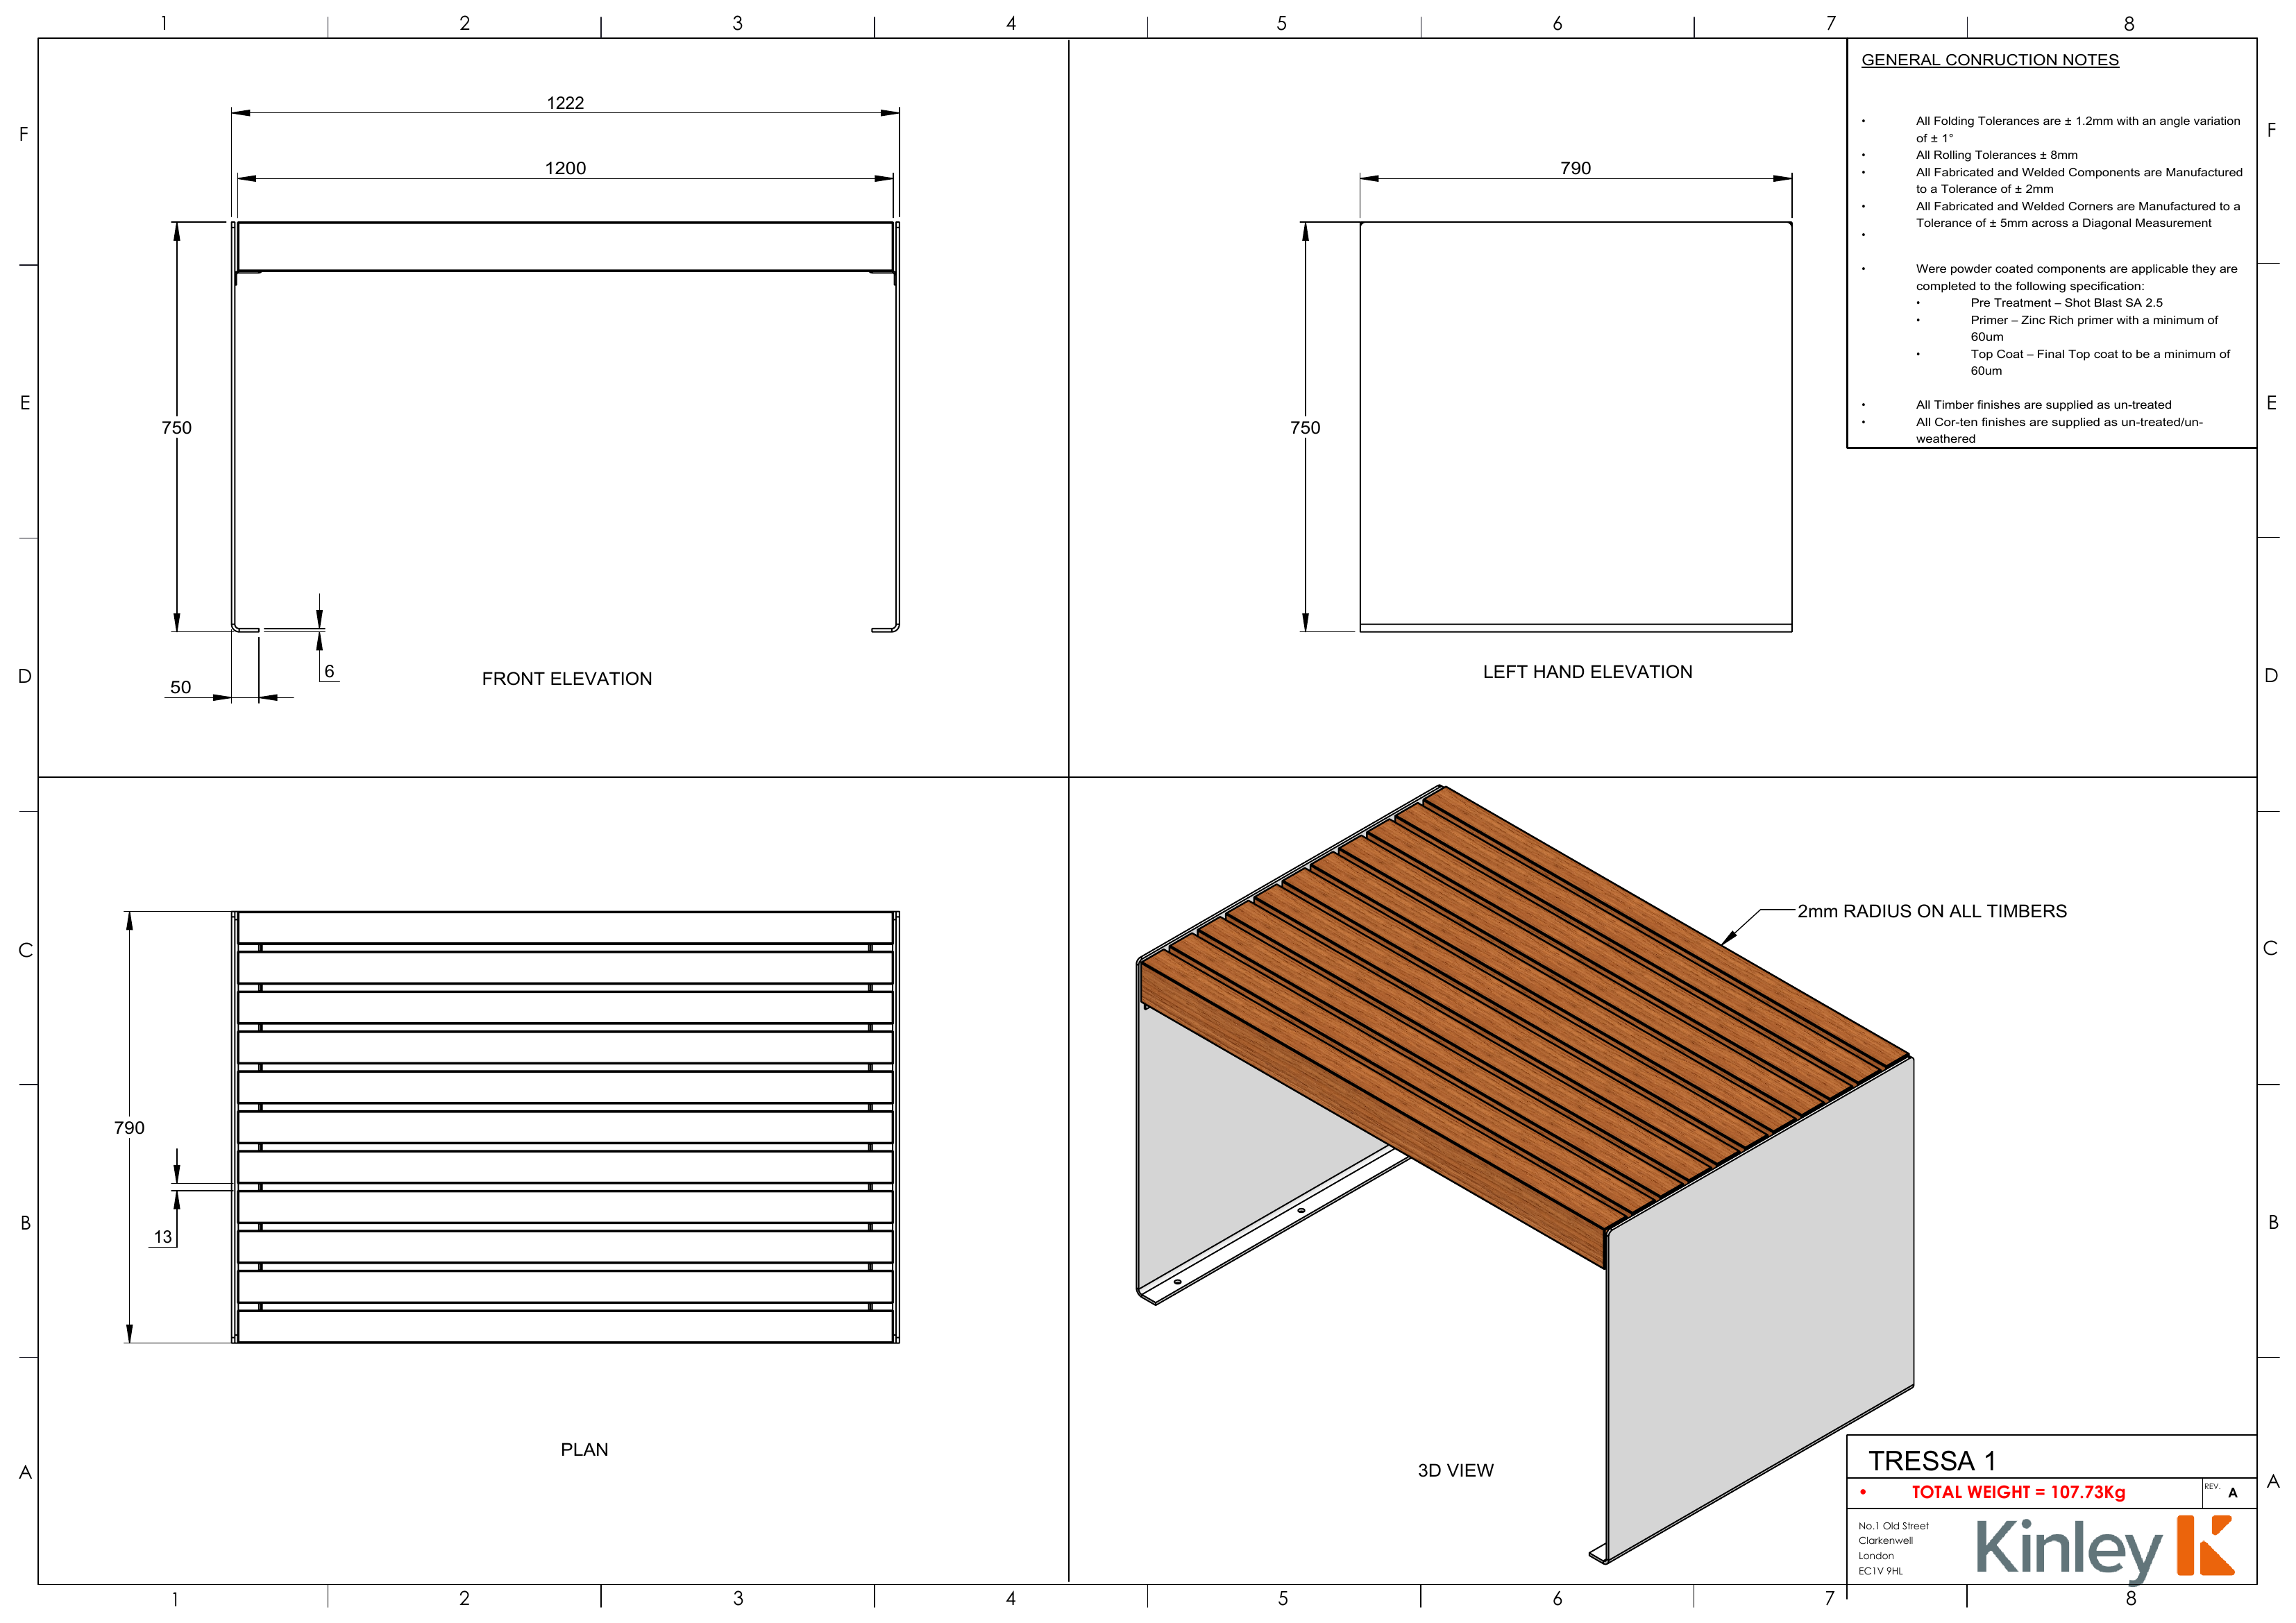The height and width of the screenshot is (1623, 2296).
Task: Click the FRONT ELEVATION view label
Action: click(x=566, y=679)
